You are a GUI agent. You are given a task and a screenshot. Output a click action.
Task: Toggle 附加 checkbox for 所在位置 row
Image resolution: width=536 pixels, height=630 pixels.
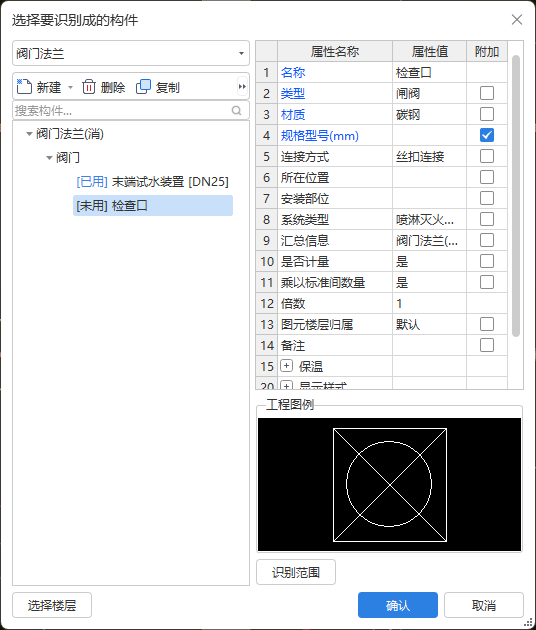coord(487,177)
